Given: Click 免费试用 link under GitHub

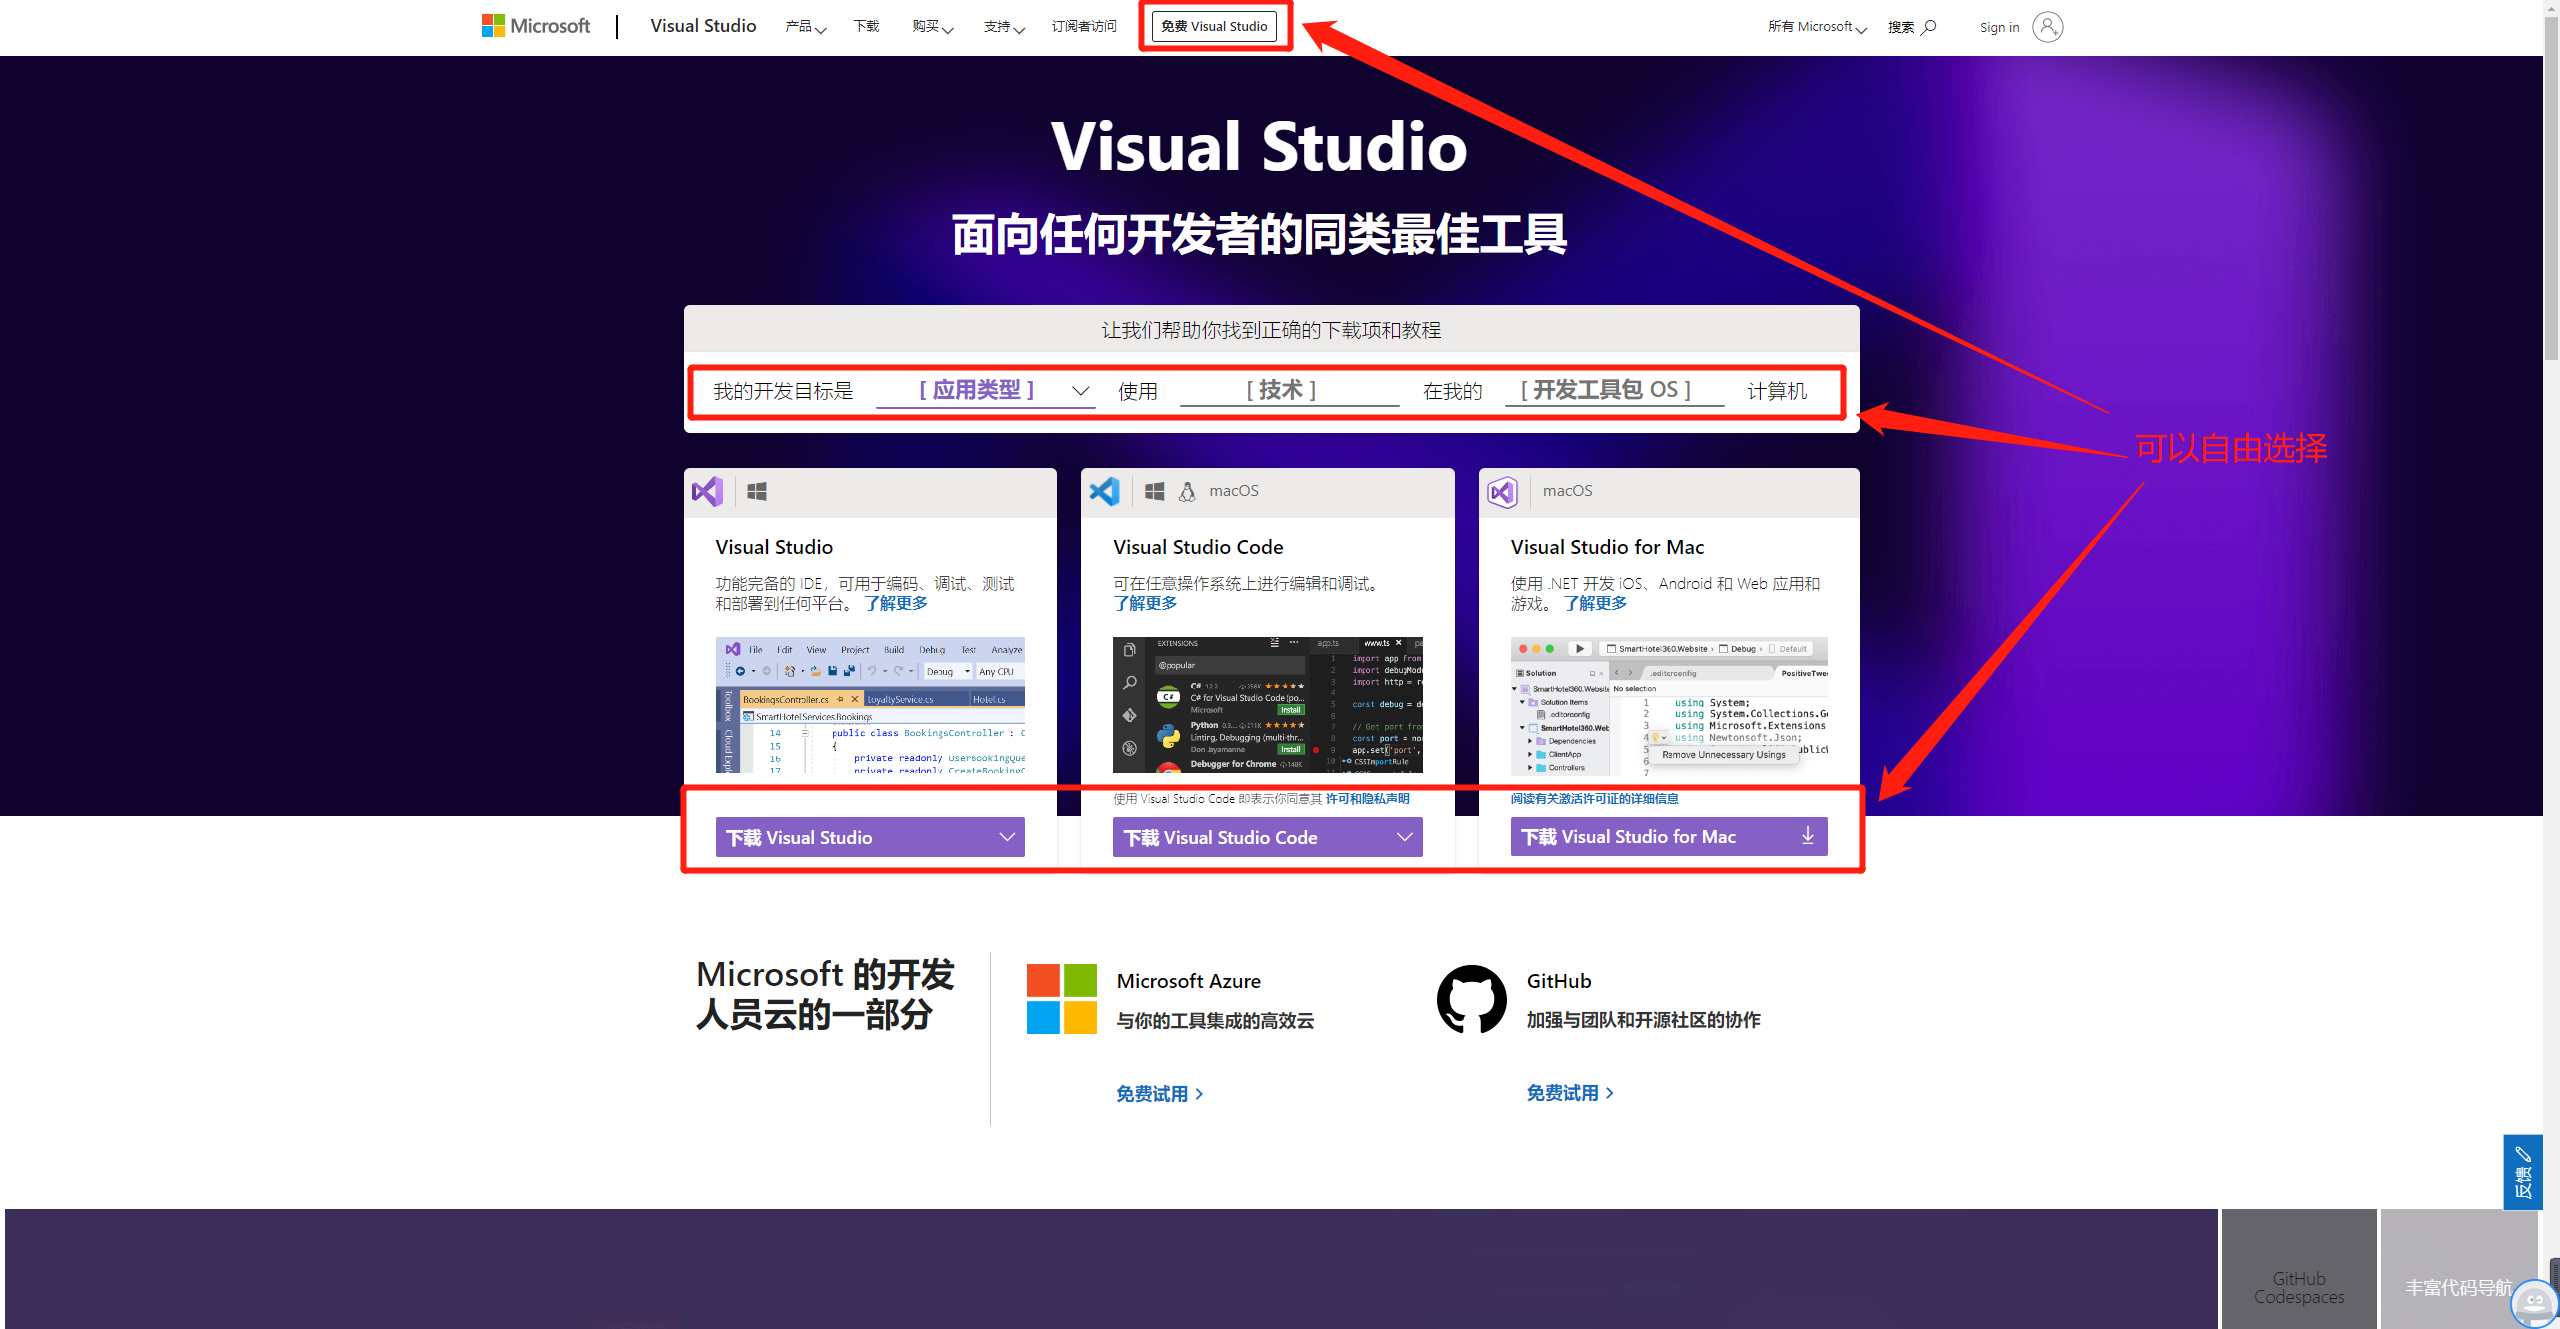Looking at the screenshot, I should tap(1569, 1093).
